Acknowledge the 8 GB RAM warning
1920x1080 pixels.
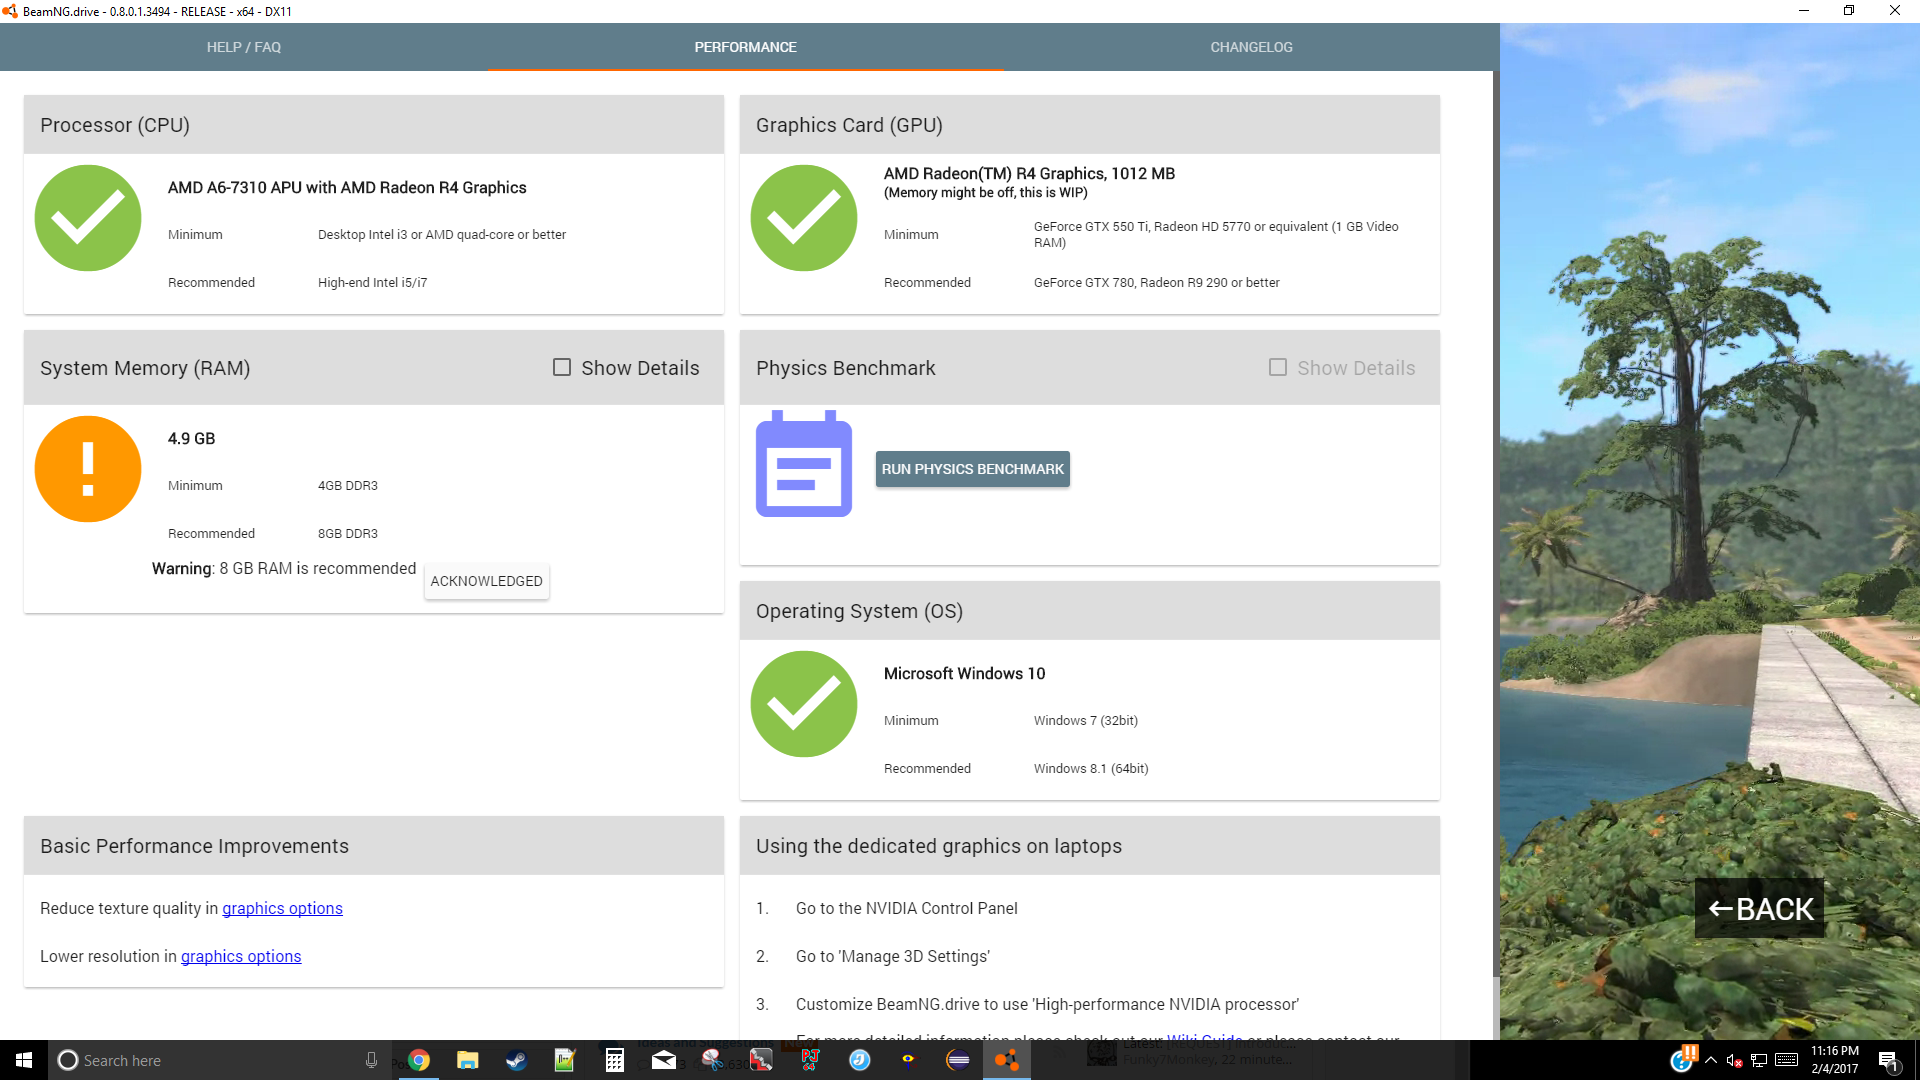[x=487, y=581]
